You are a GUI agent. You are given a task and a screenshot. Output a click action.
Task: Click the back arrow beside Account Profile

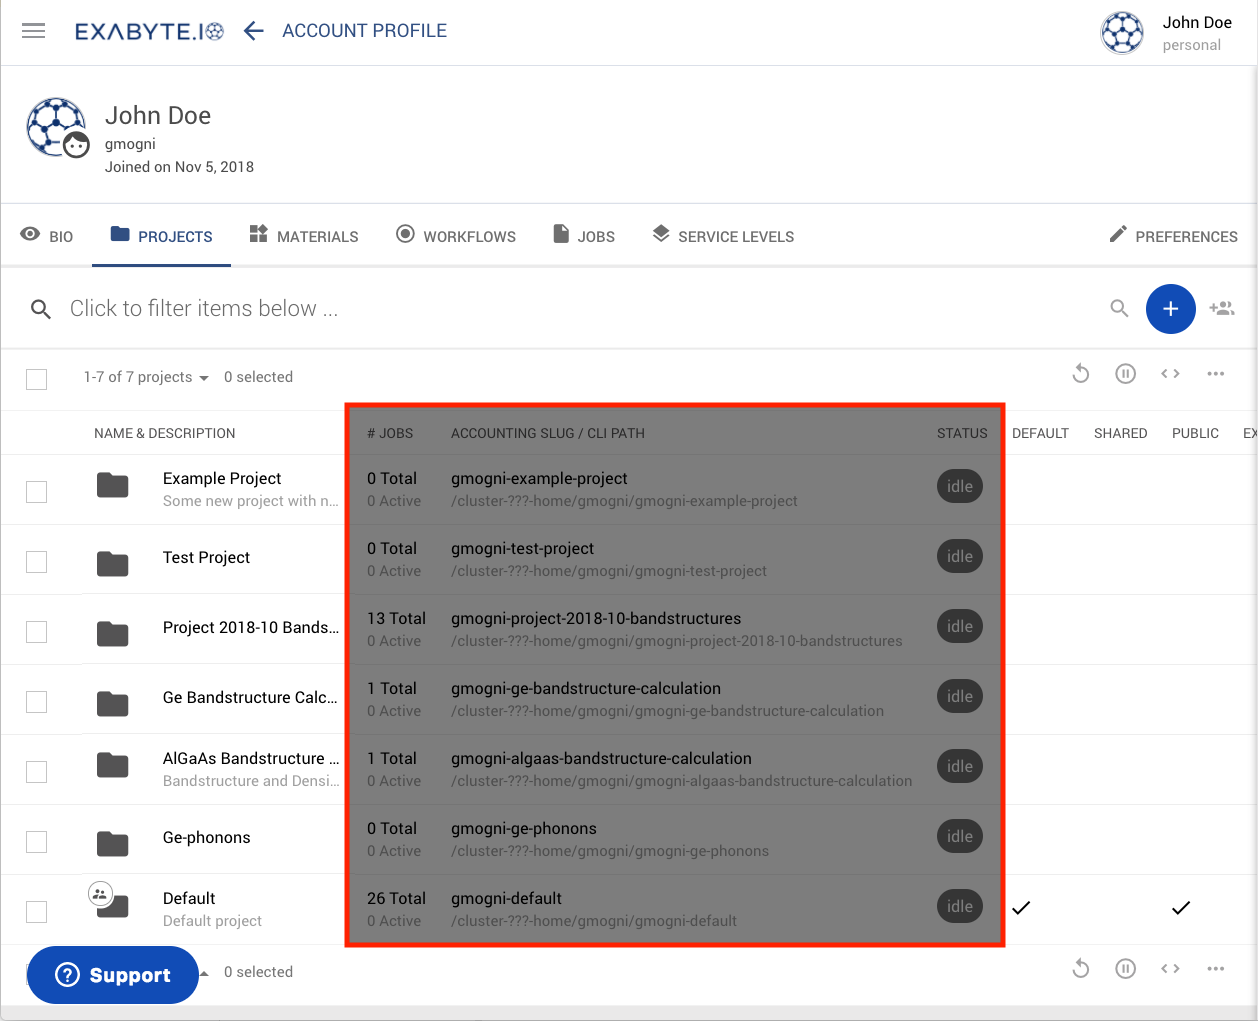[x=253, y=30]
